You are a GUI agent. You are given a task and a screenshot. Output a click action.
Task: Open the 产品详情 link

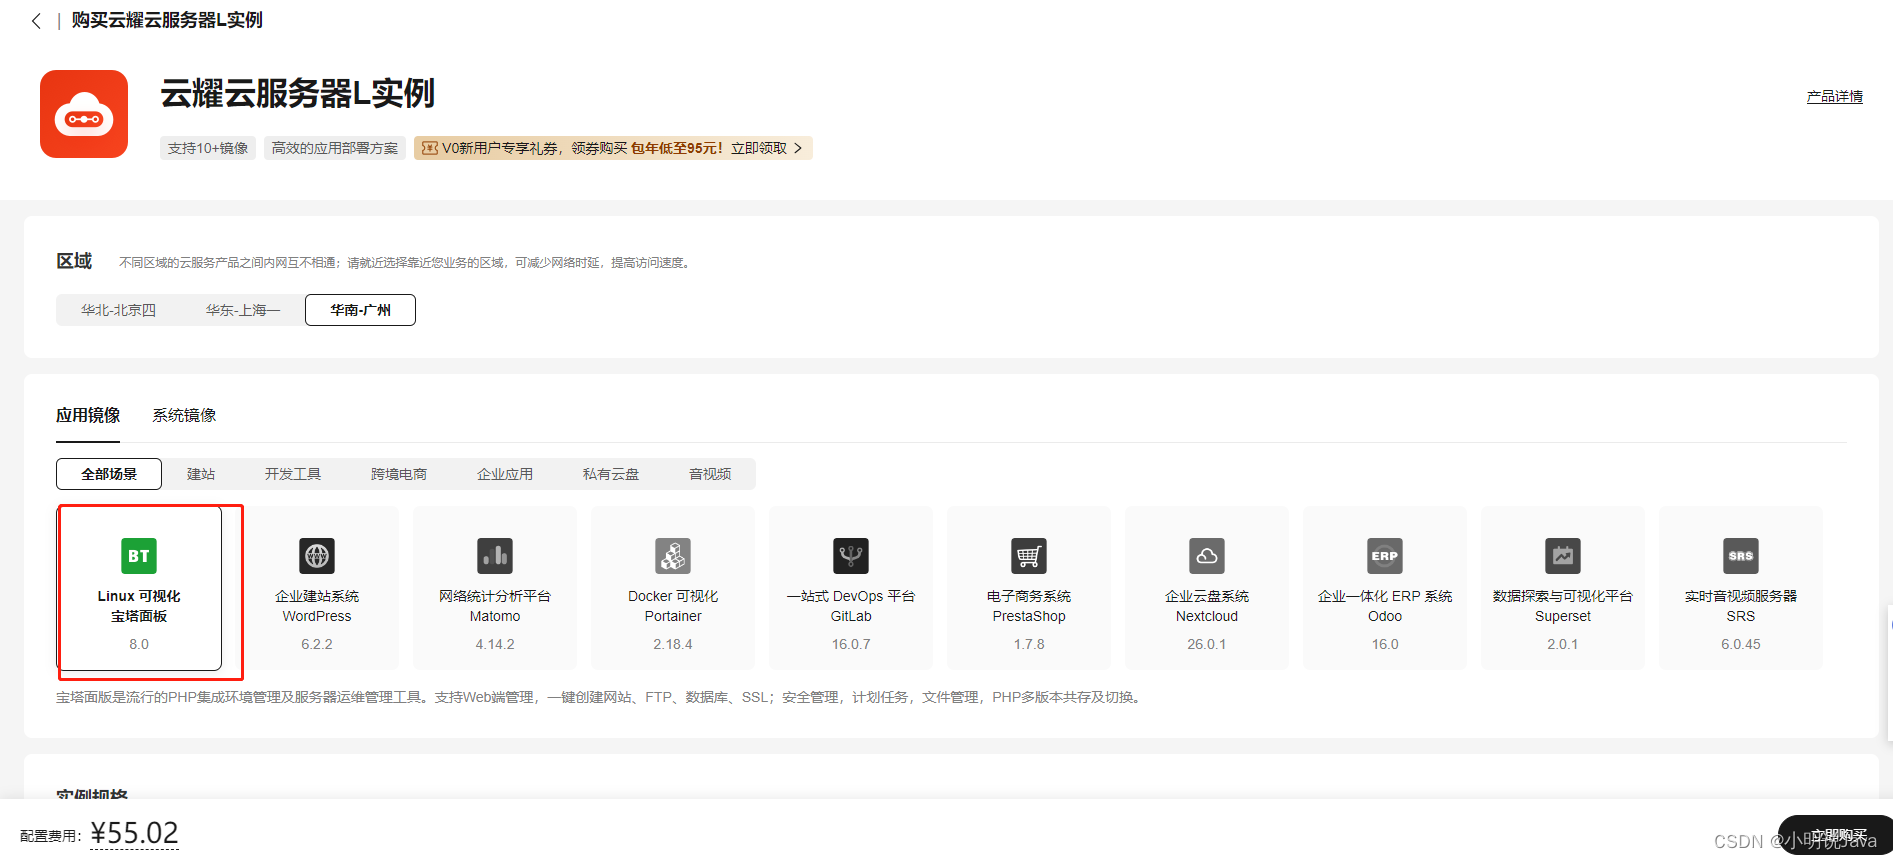click(x=1835, y=97)
